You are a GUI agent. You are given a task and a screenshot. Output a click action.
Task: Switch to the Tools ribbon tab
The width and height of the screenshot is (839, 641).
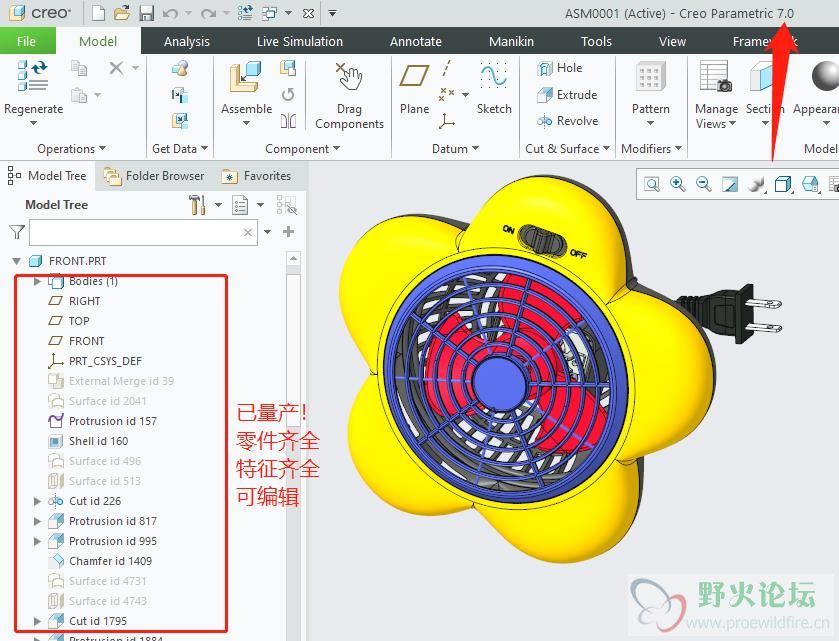coord(596,41)
